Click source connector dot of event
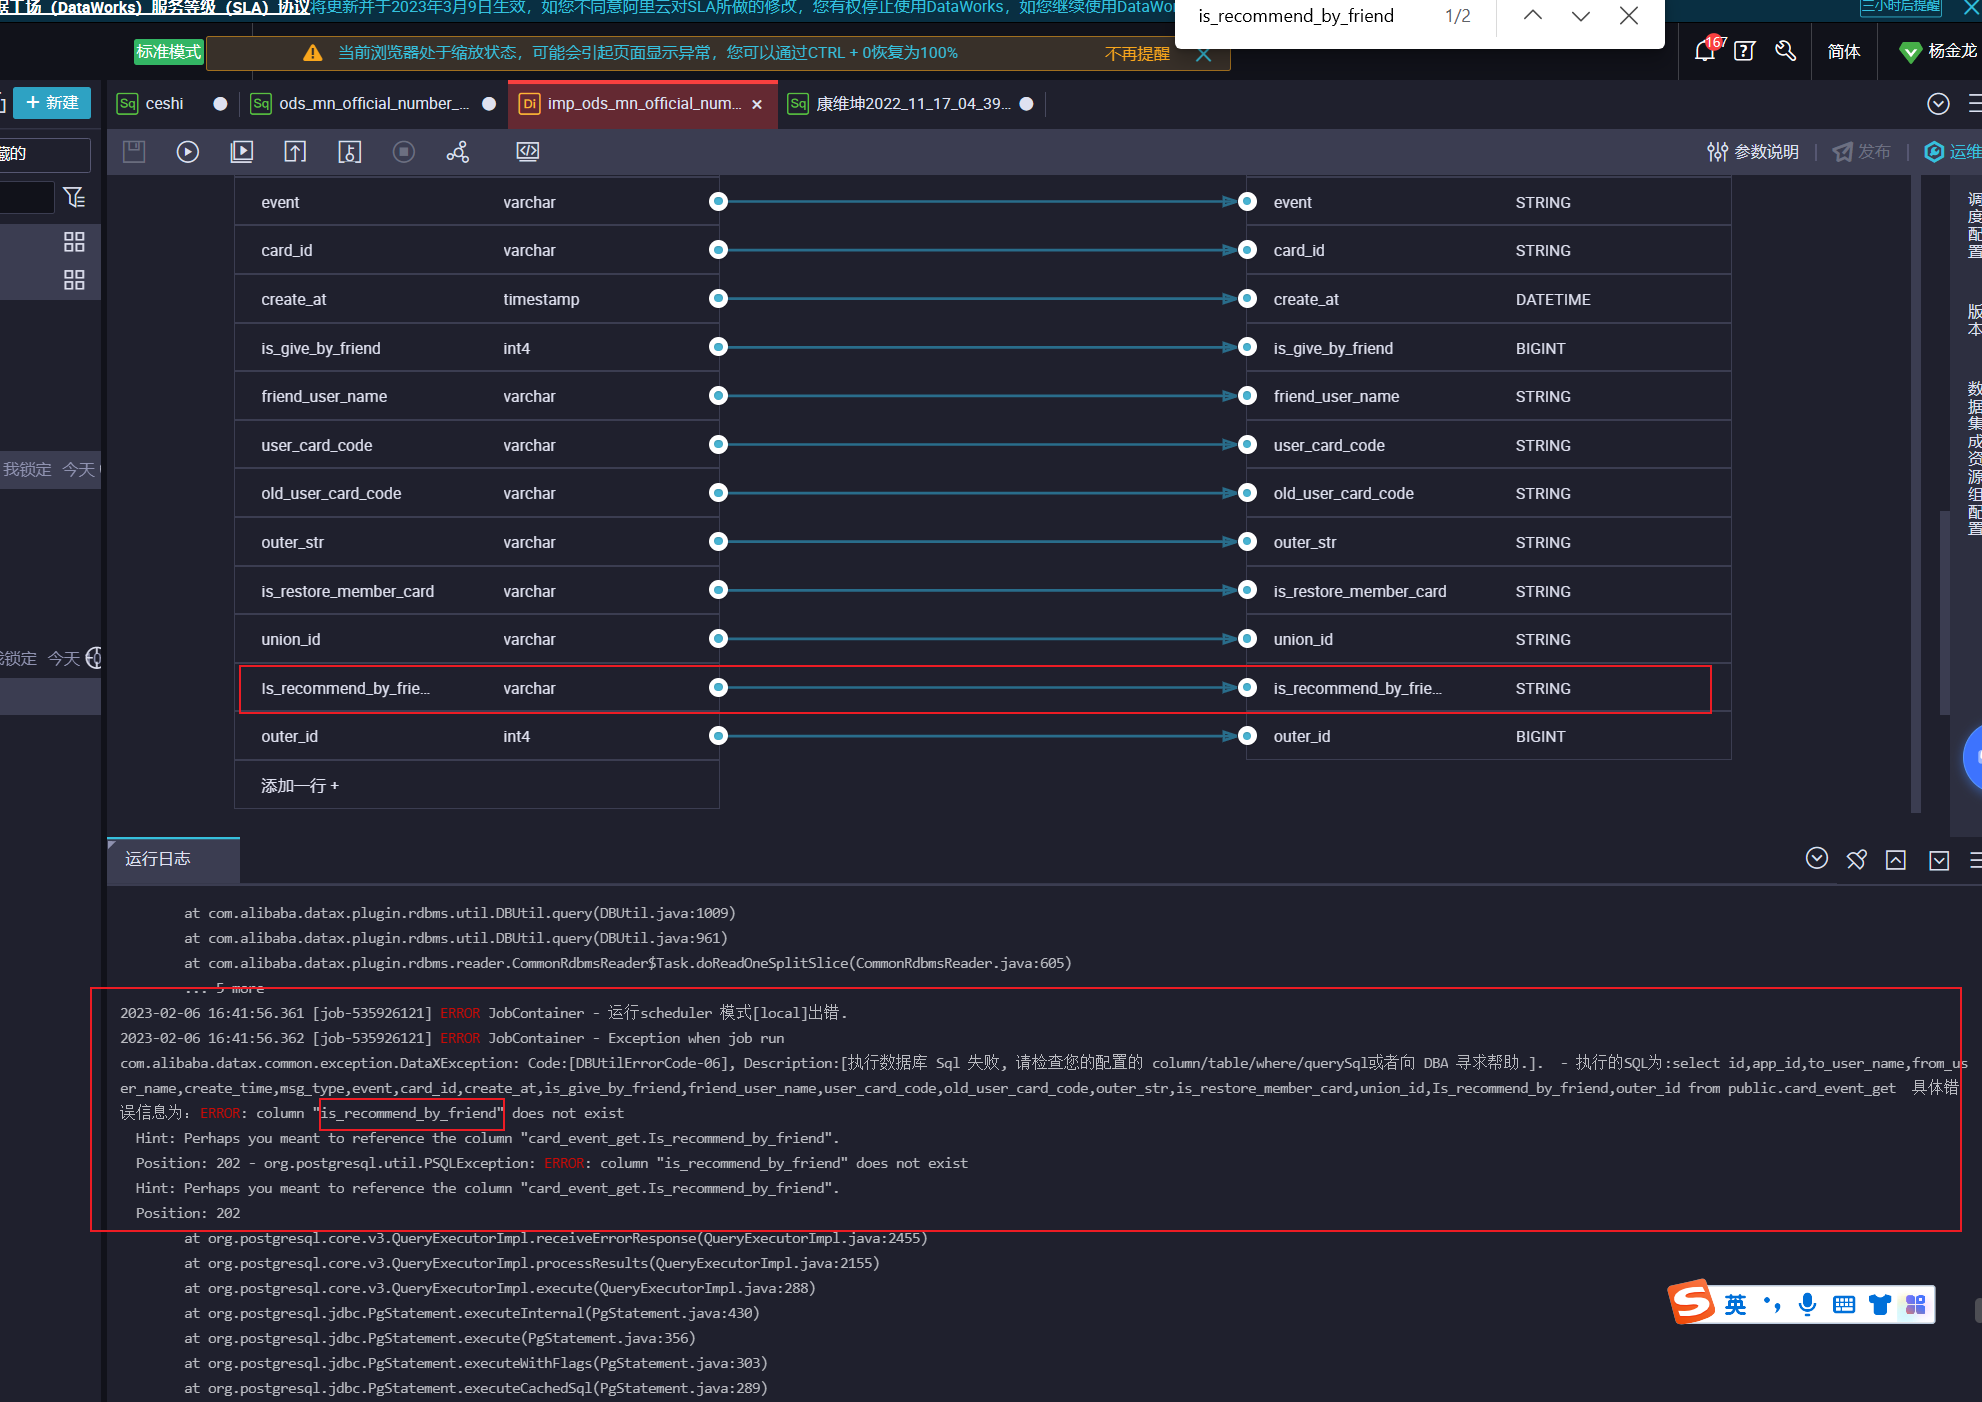 [718, 202]
